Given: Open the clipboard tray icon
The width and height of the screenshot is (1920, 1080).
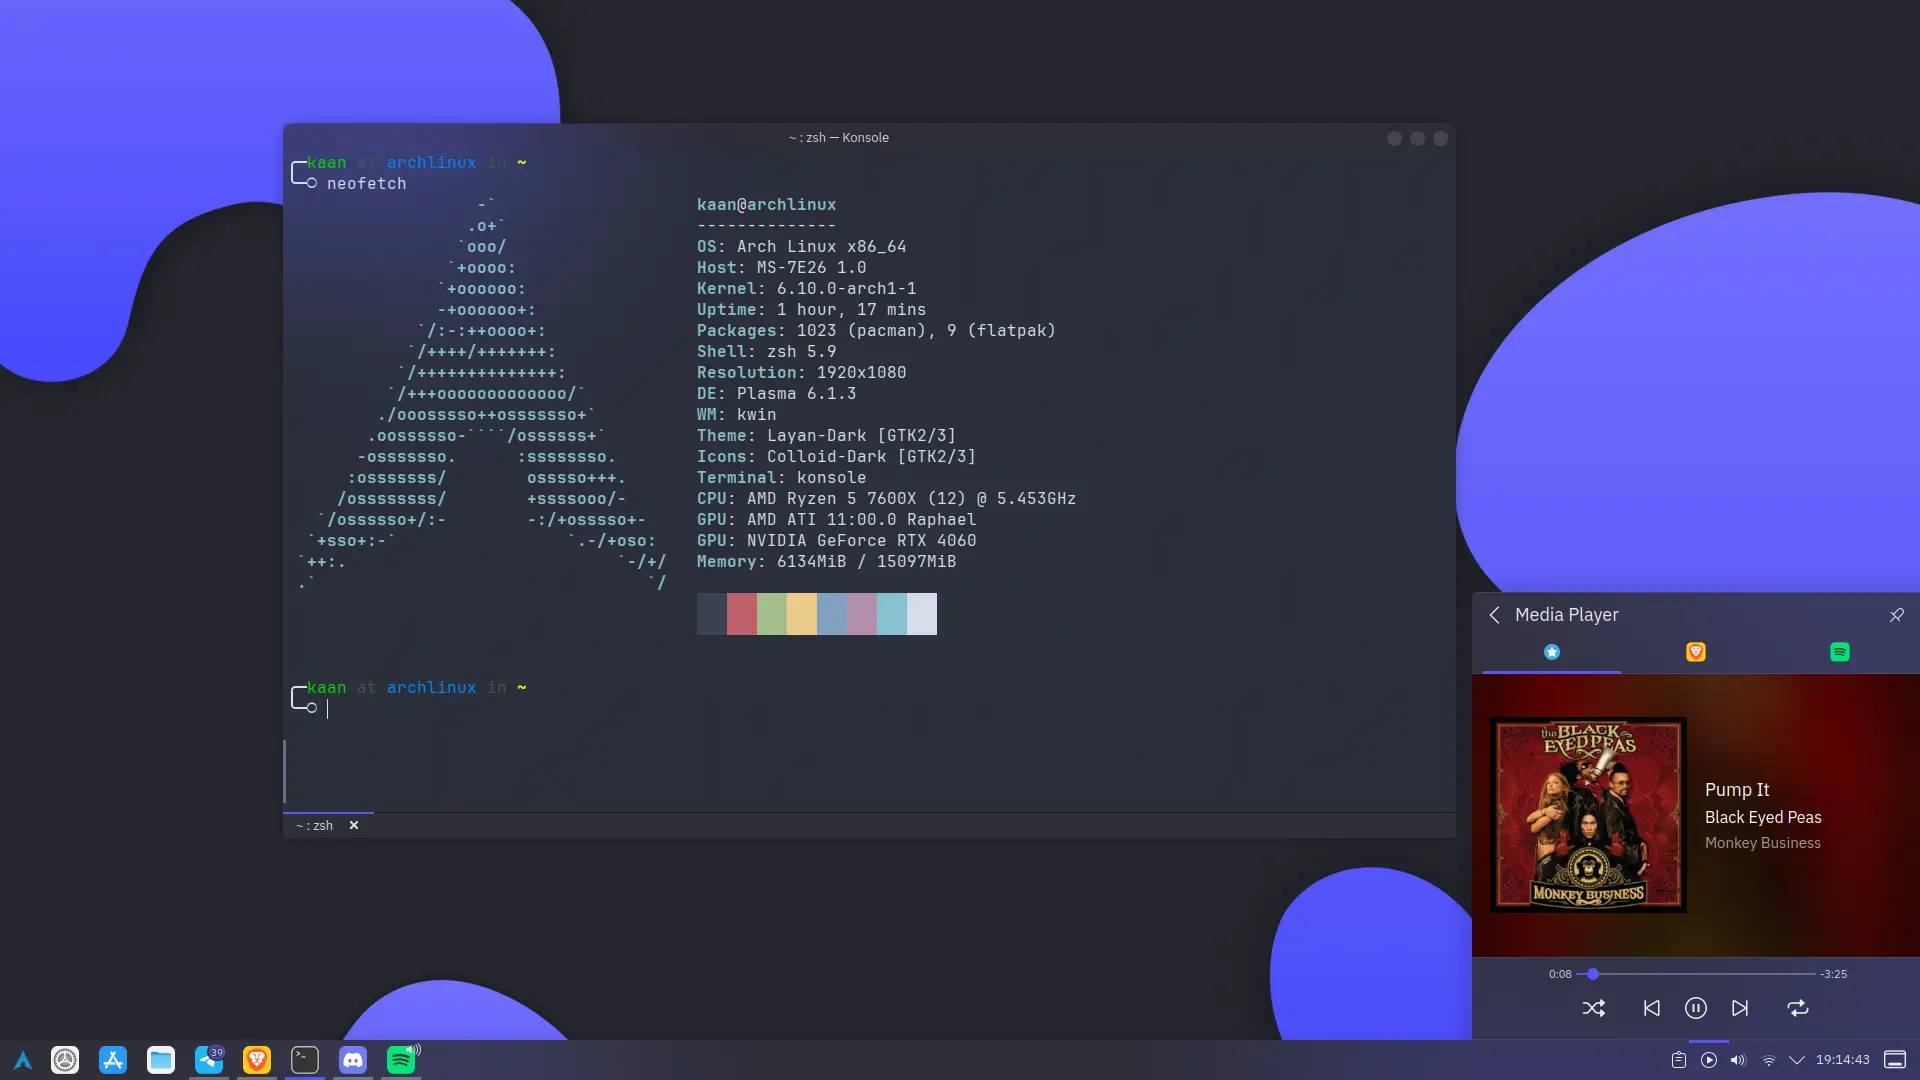Looking at the screenshot, I should click(x=1679, y=1060).
